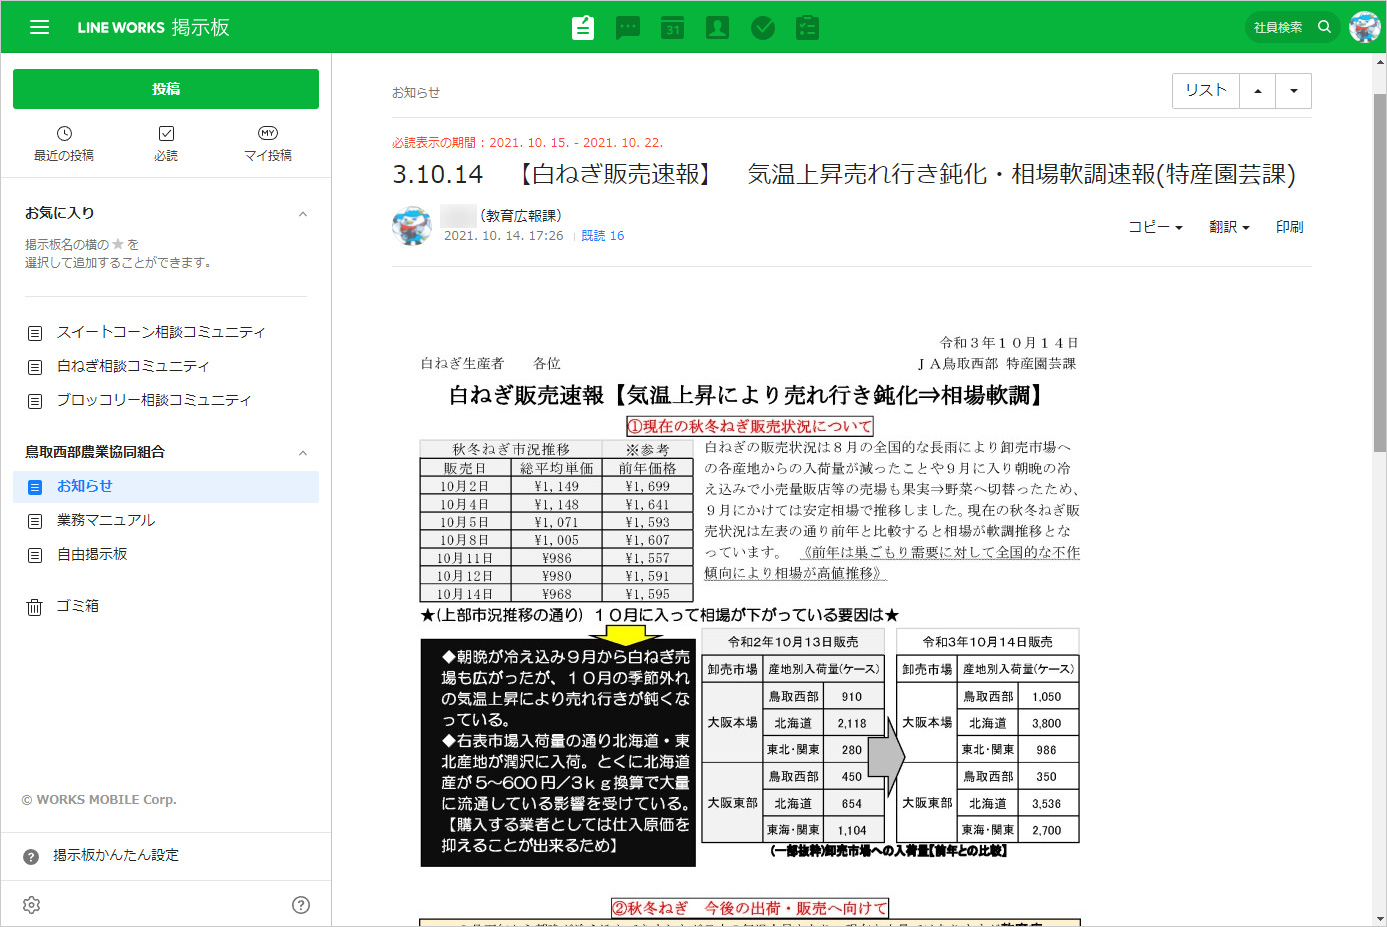
Task: Open the settings gear at the sidebar bottom
Action: (x=32, y=905)
